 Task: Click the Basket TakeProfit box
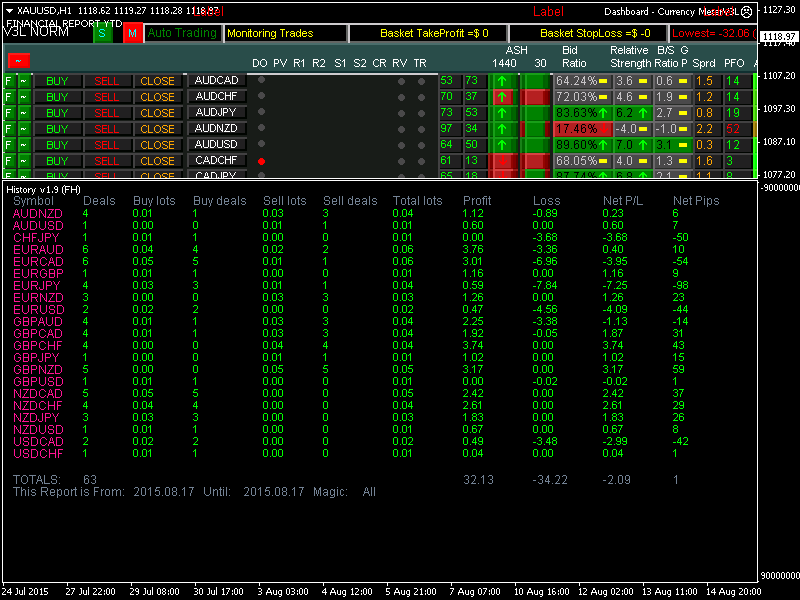pyautogui.click(x=428, y=34)
